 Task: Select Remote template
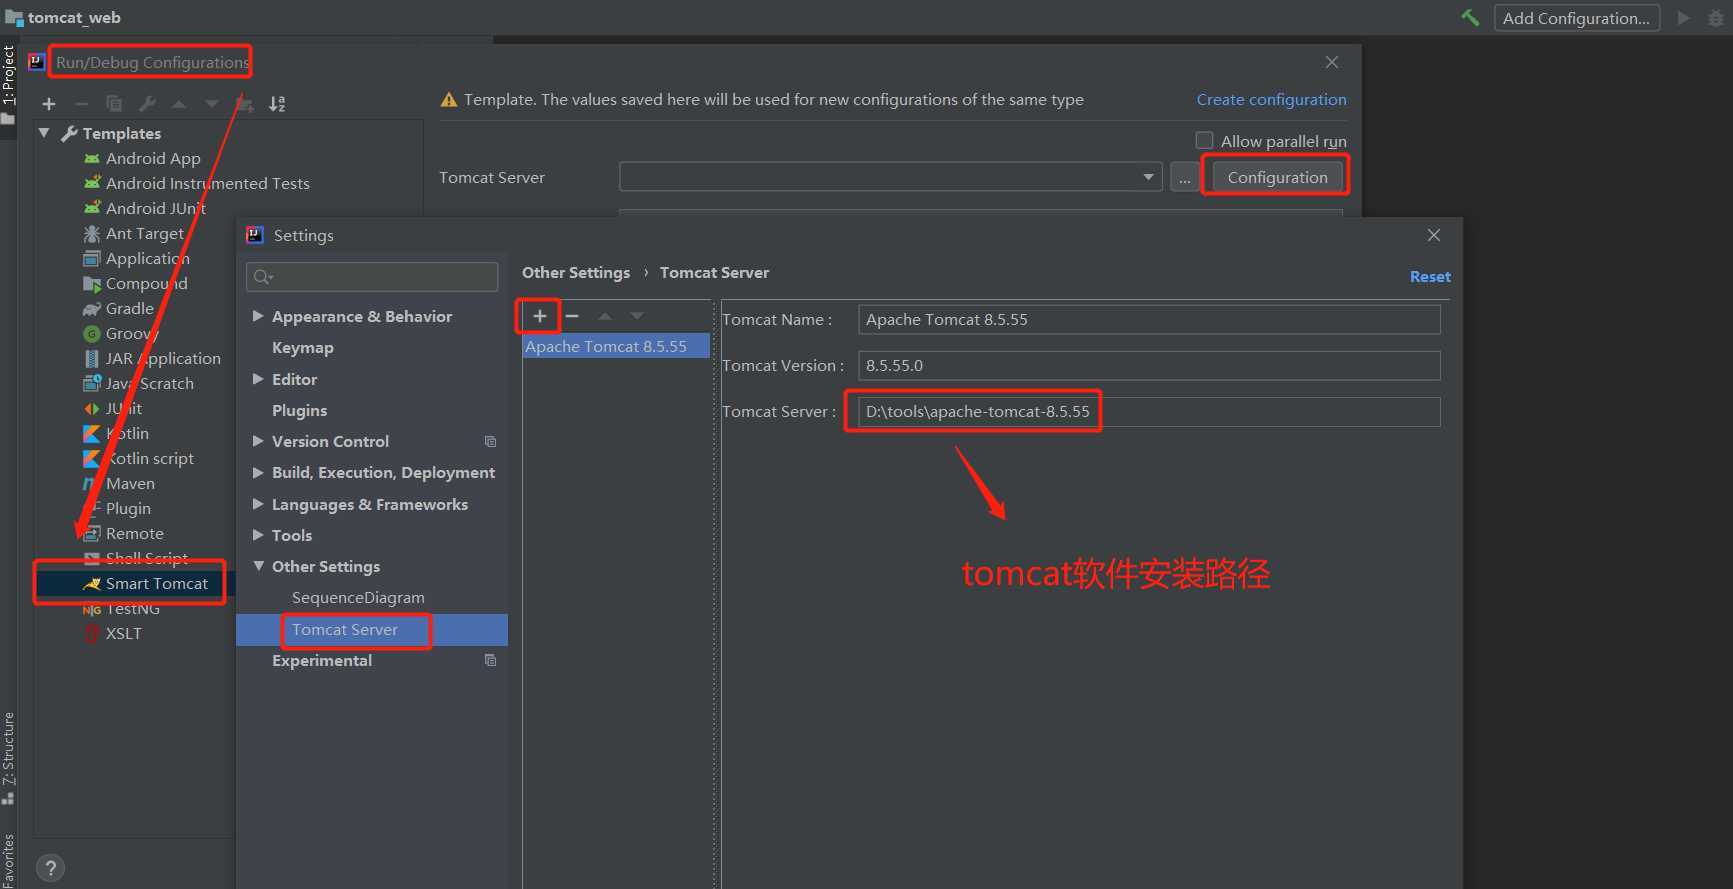click(x=134, y=533)
